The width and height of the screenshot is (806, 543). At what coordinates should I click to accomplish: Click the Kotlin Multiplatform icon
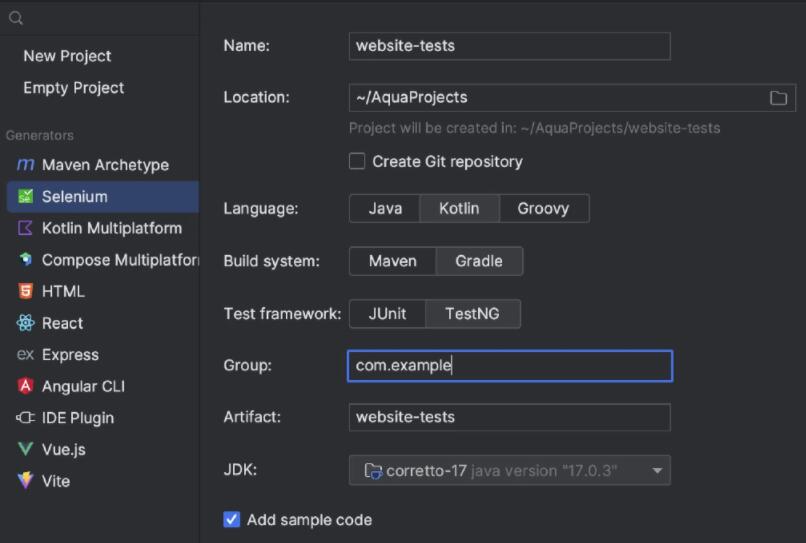point(26,228)
